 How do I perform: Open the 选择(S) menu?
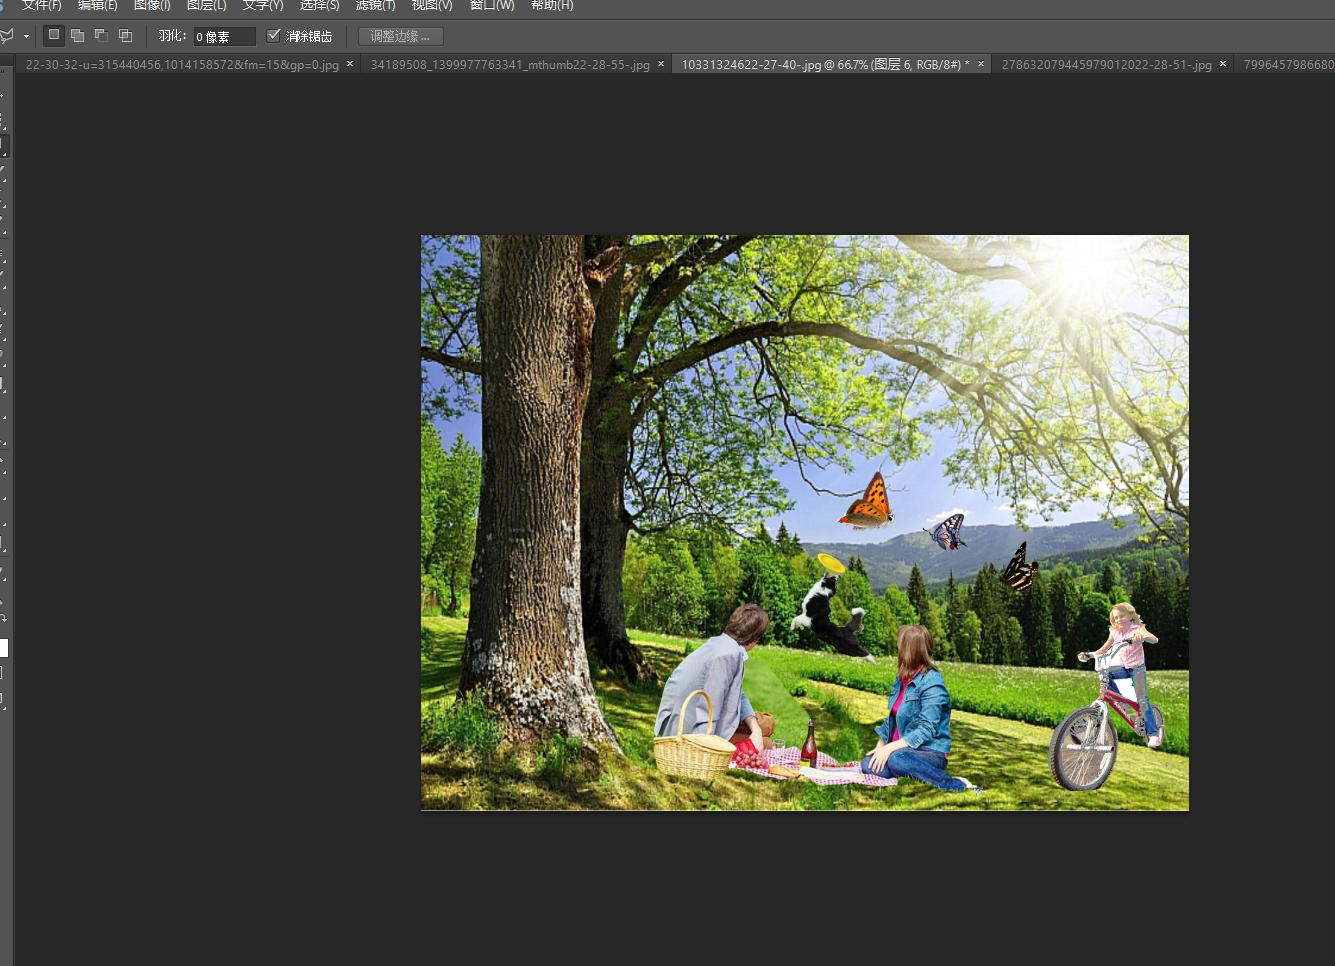(319, 5)
